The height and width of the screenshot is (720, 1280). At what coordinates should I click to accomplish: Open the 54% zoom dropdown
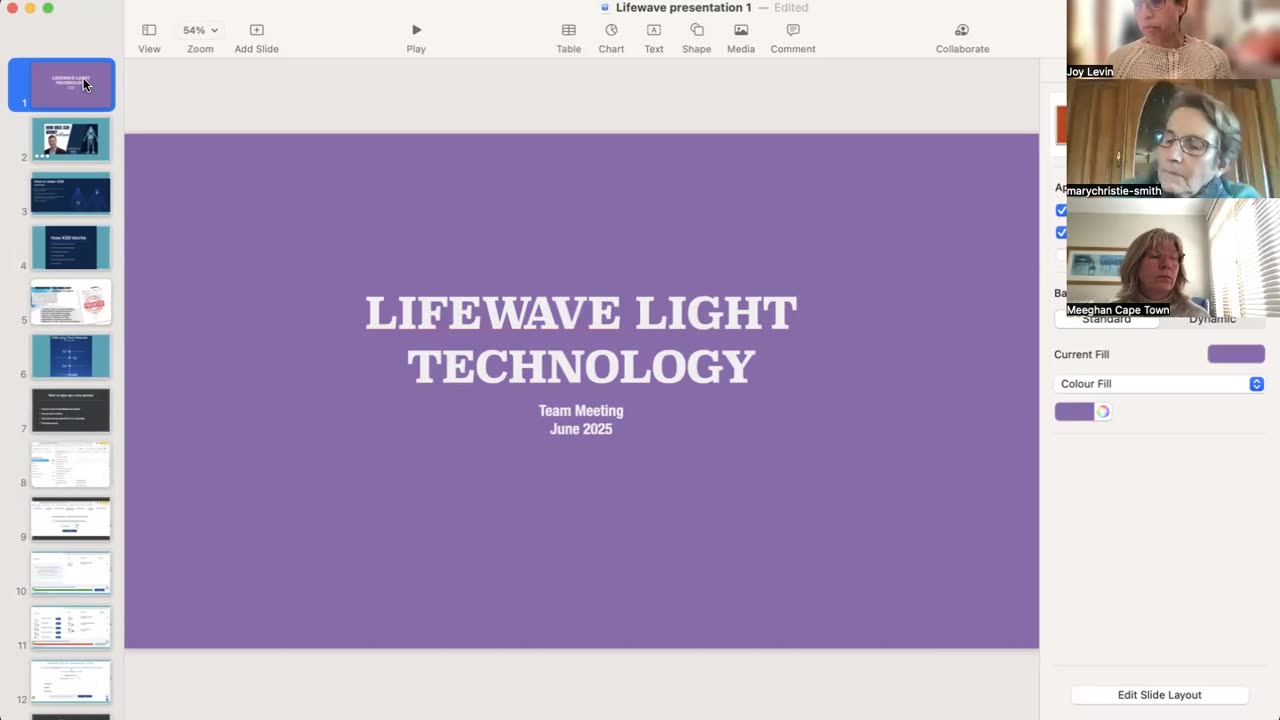(x=200, y=30)
